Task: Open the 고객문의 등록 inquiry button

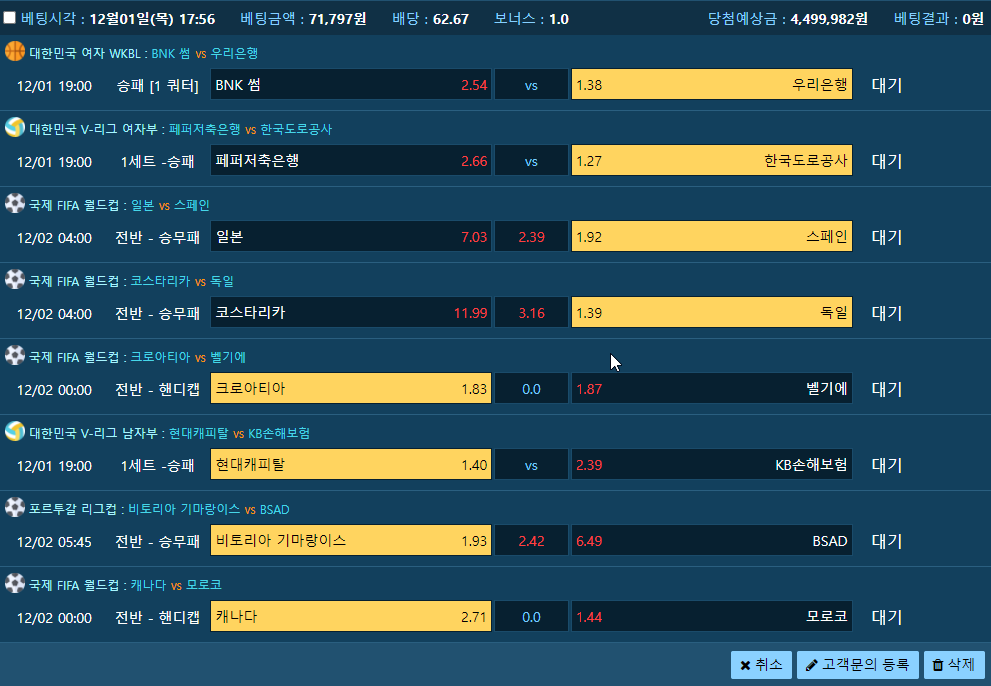Action: point(858,665)
